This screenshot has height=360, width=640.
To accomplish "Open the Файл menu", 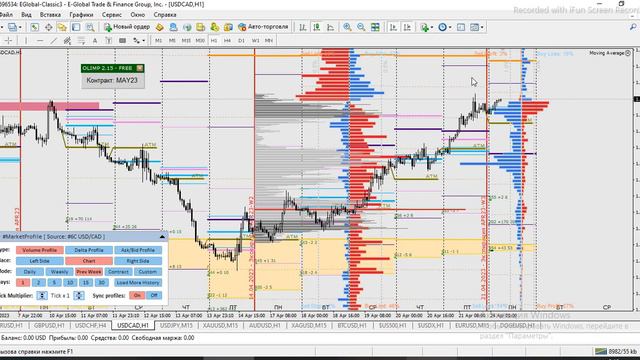I will coord(6,15).
